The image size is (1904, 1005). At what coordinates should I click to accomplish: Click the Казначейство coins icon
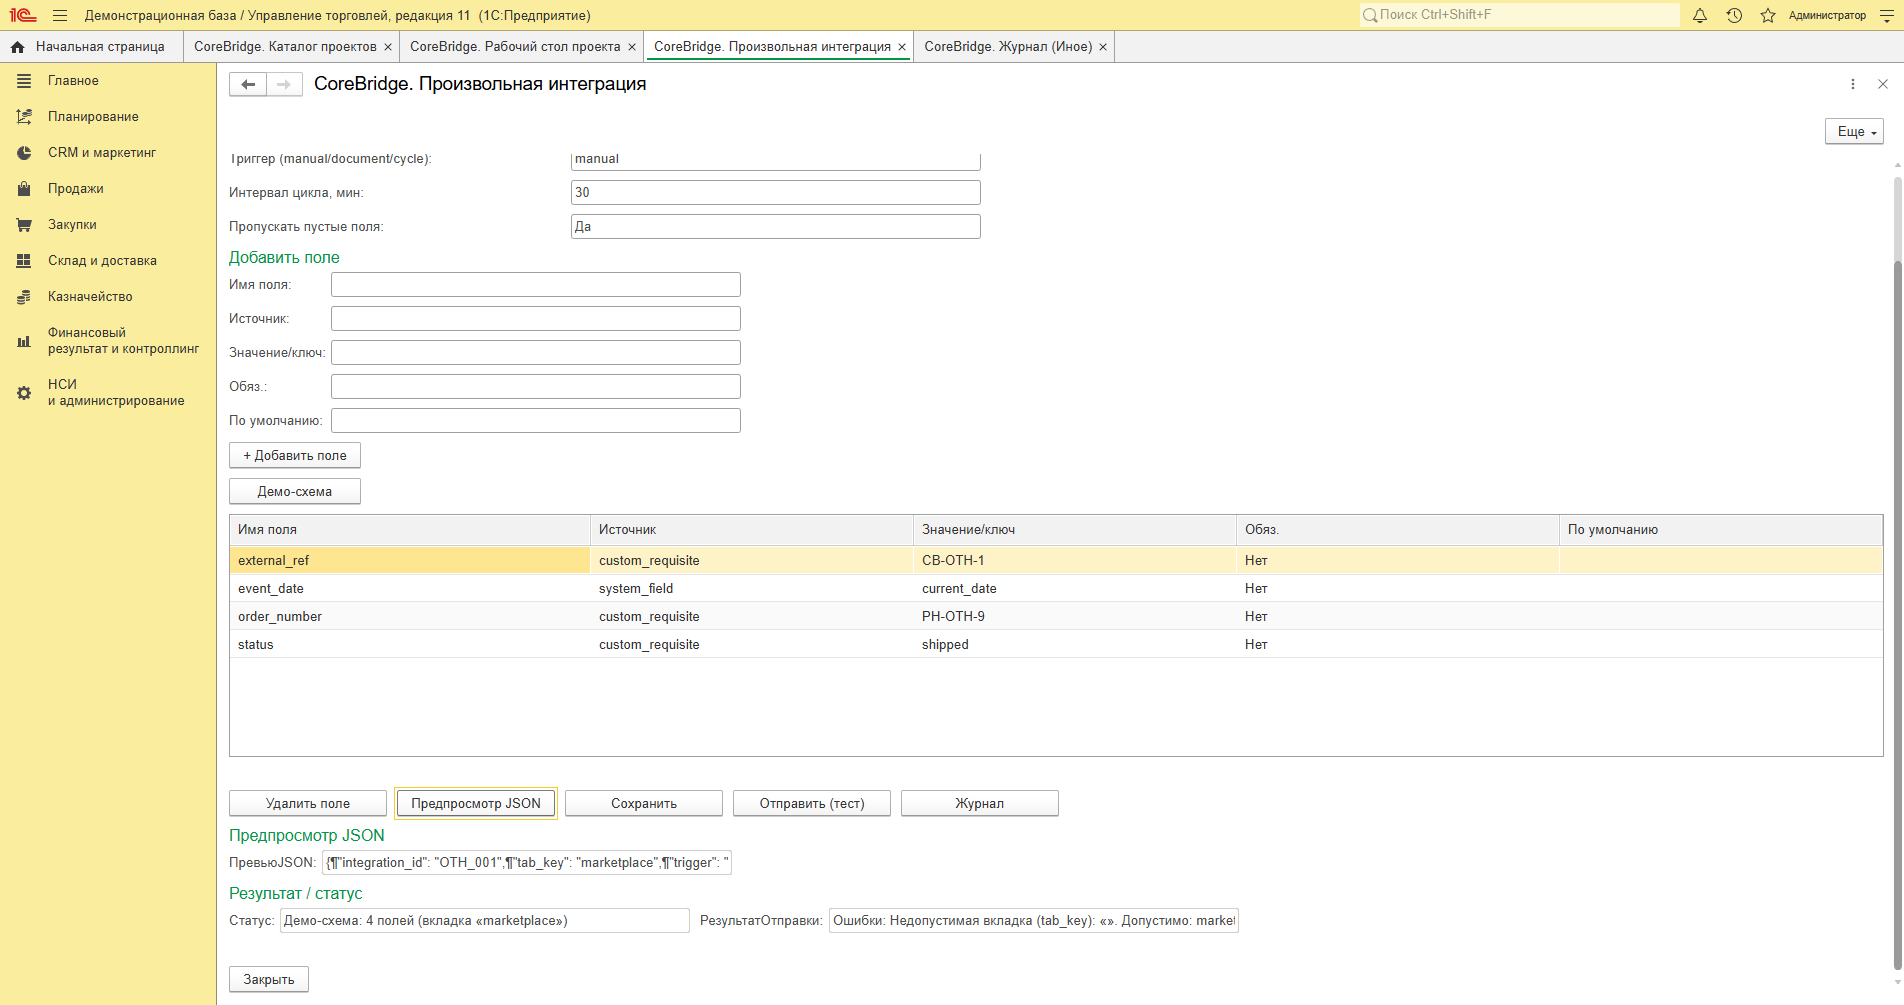(x=24, y=297)
